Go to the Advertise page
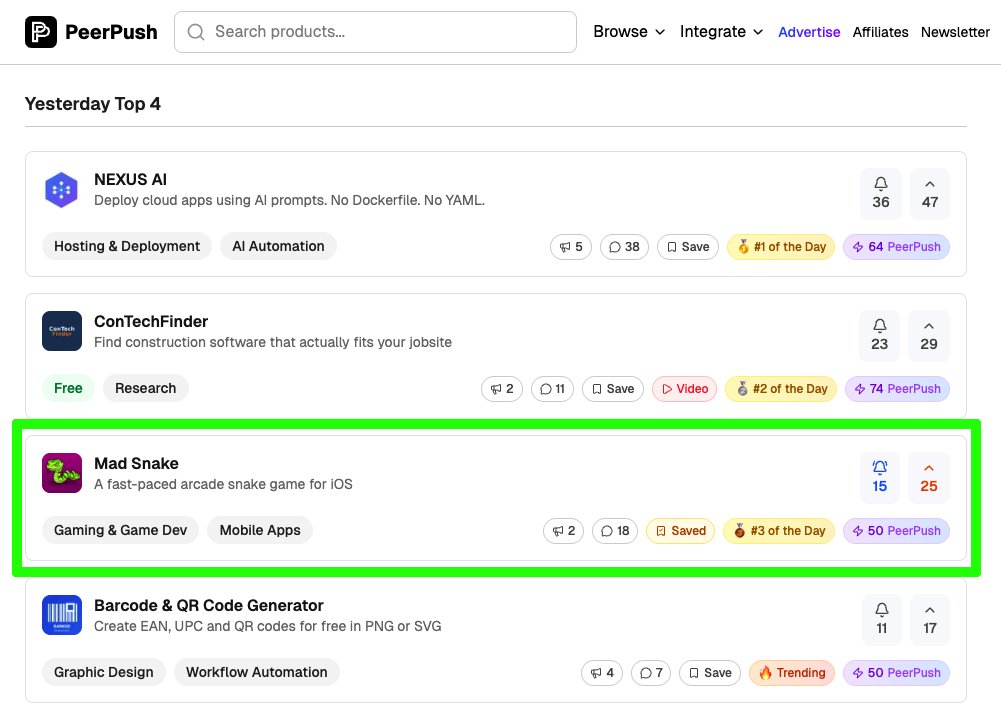This screenshot has width=1001, height=715. click(x=809, y=32)
